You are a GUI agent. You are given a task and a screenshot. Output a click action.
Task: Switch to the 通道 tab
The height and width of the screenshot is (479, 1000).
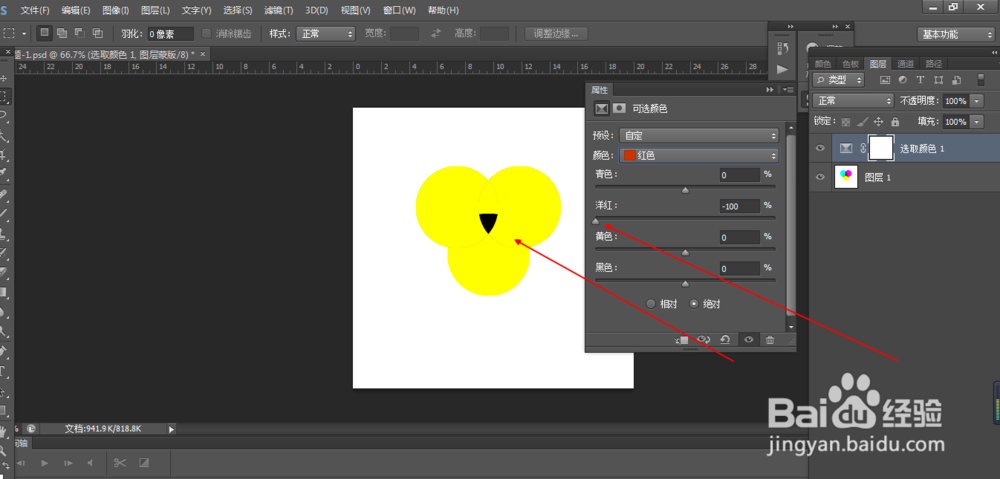pos(906,63)
